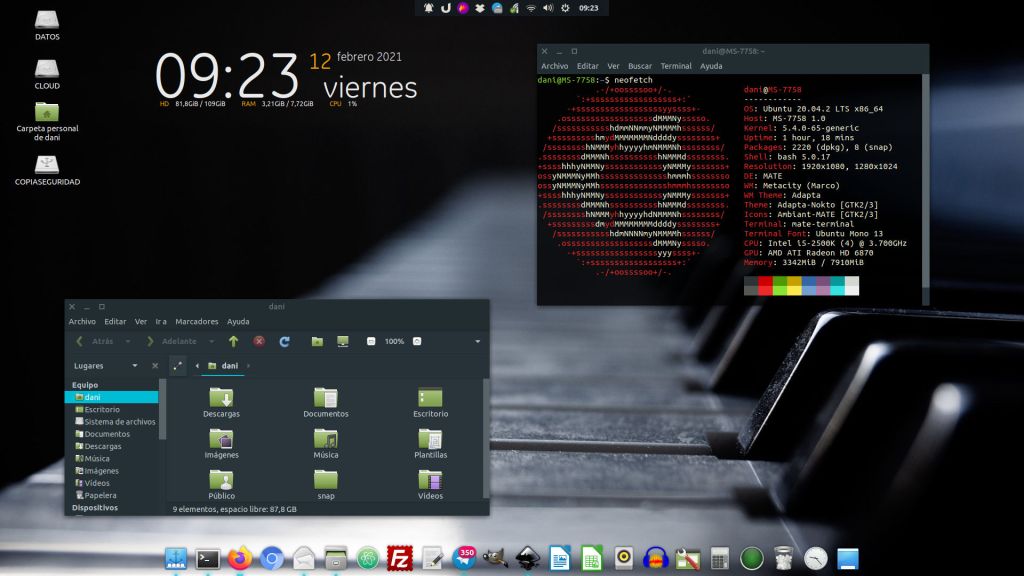The width and height of the screenshot is (1024, 576).
Task: Open the Dropbox tray icon
Action: (x=480, y=8)
